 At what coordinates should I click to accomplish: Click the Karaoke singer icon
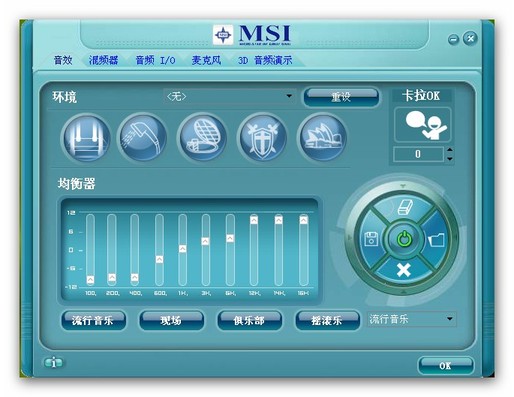click(423, 125)
